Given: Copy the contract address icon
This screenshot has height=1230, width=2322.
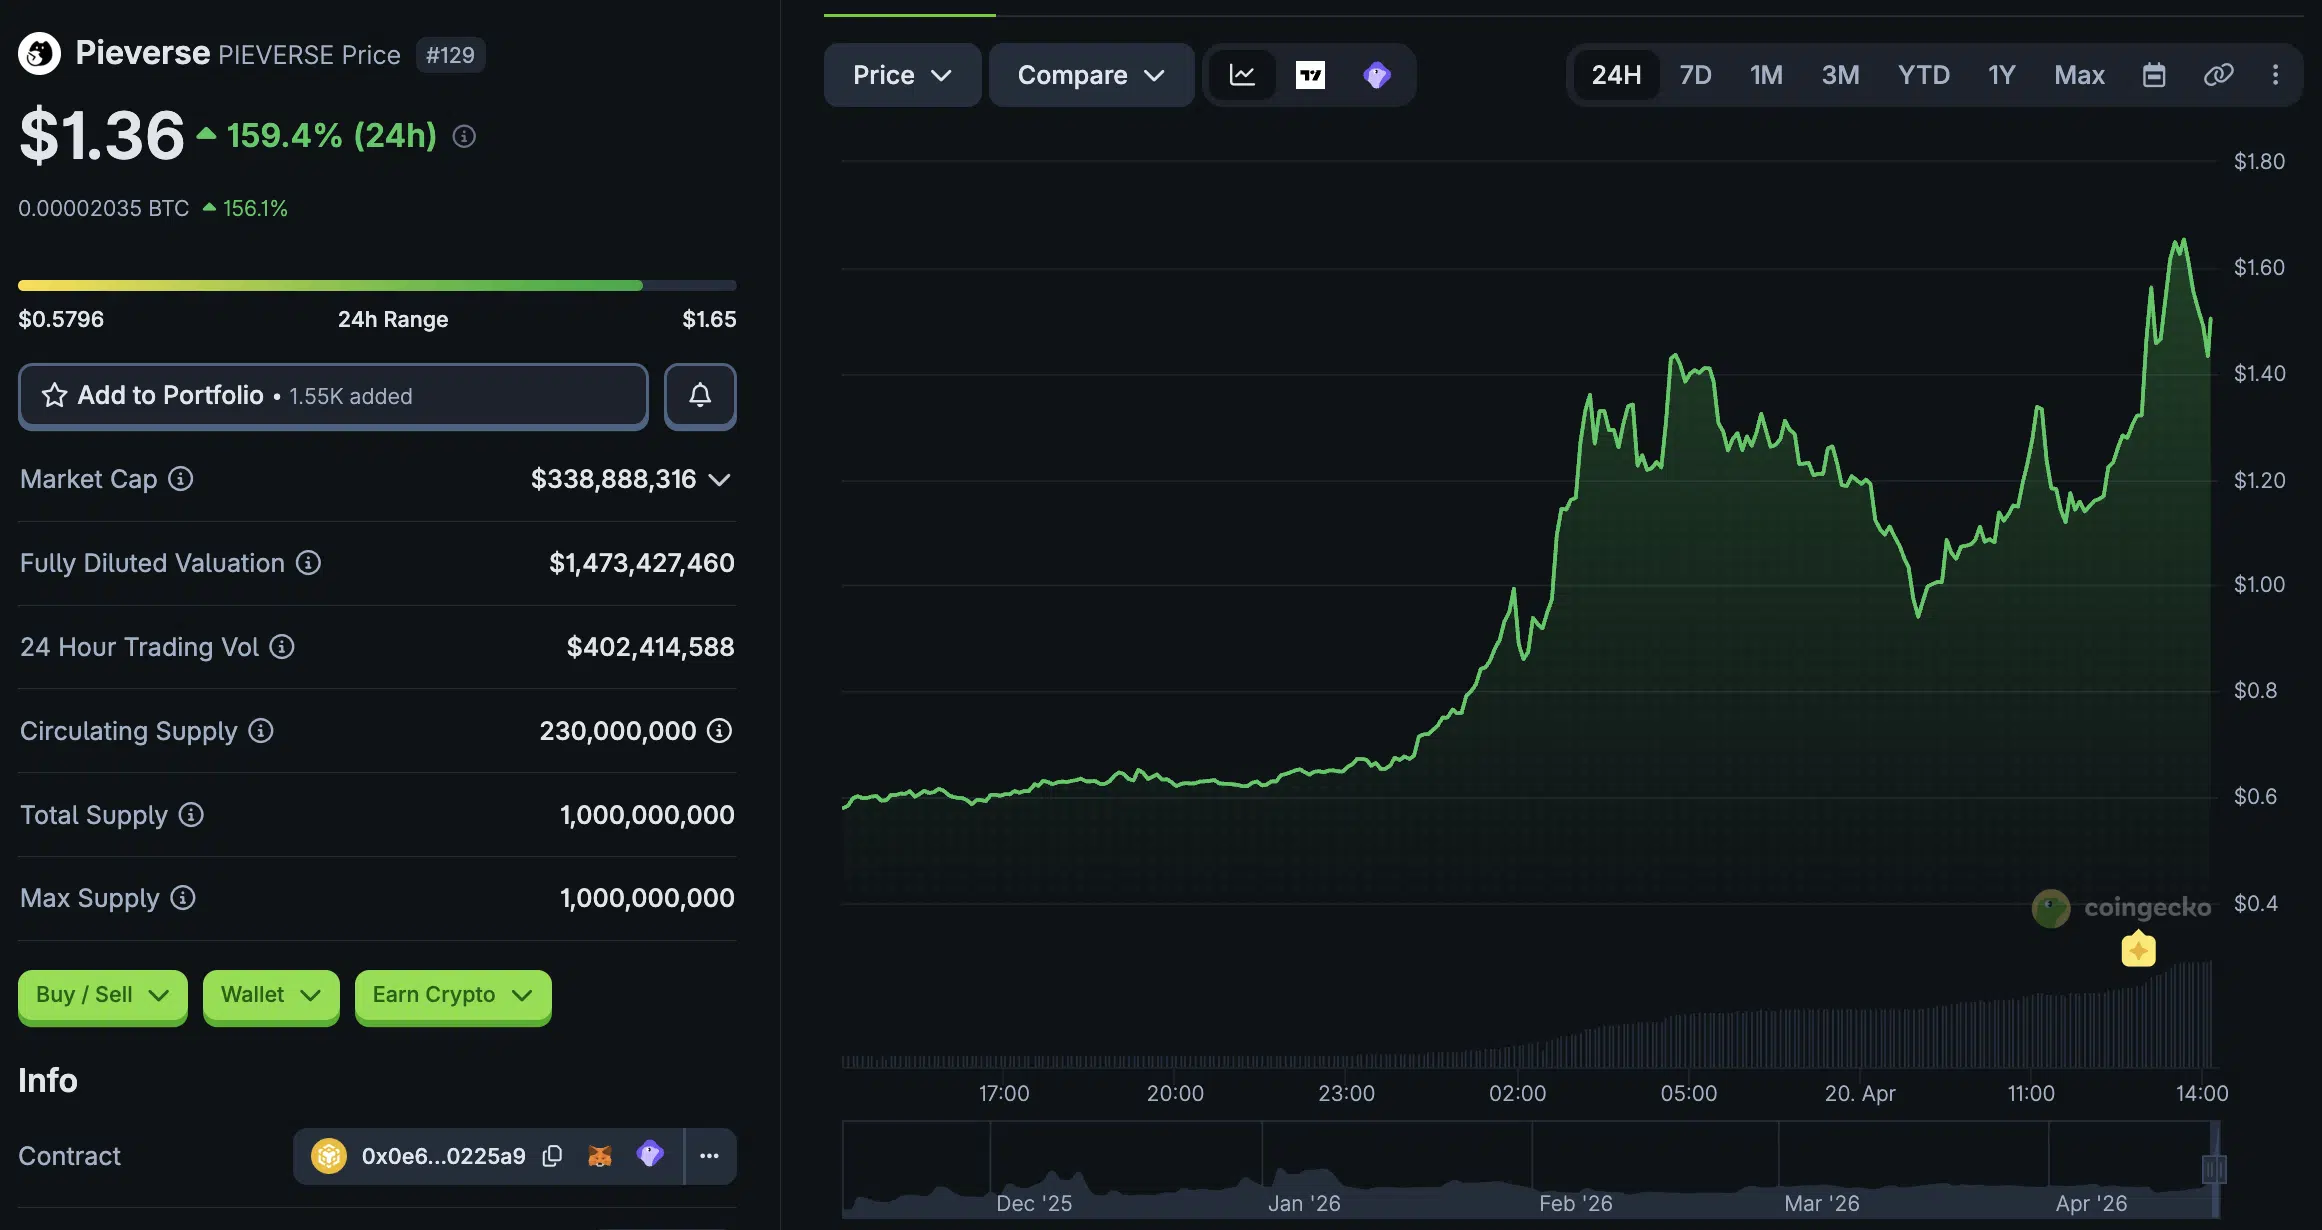Looking at the screenshot, I should pos(552,1156).
